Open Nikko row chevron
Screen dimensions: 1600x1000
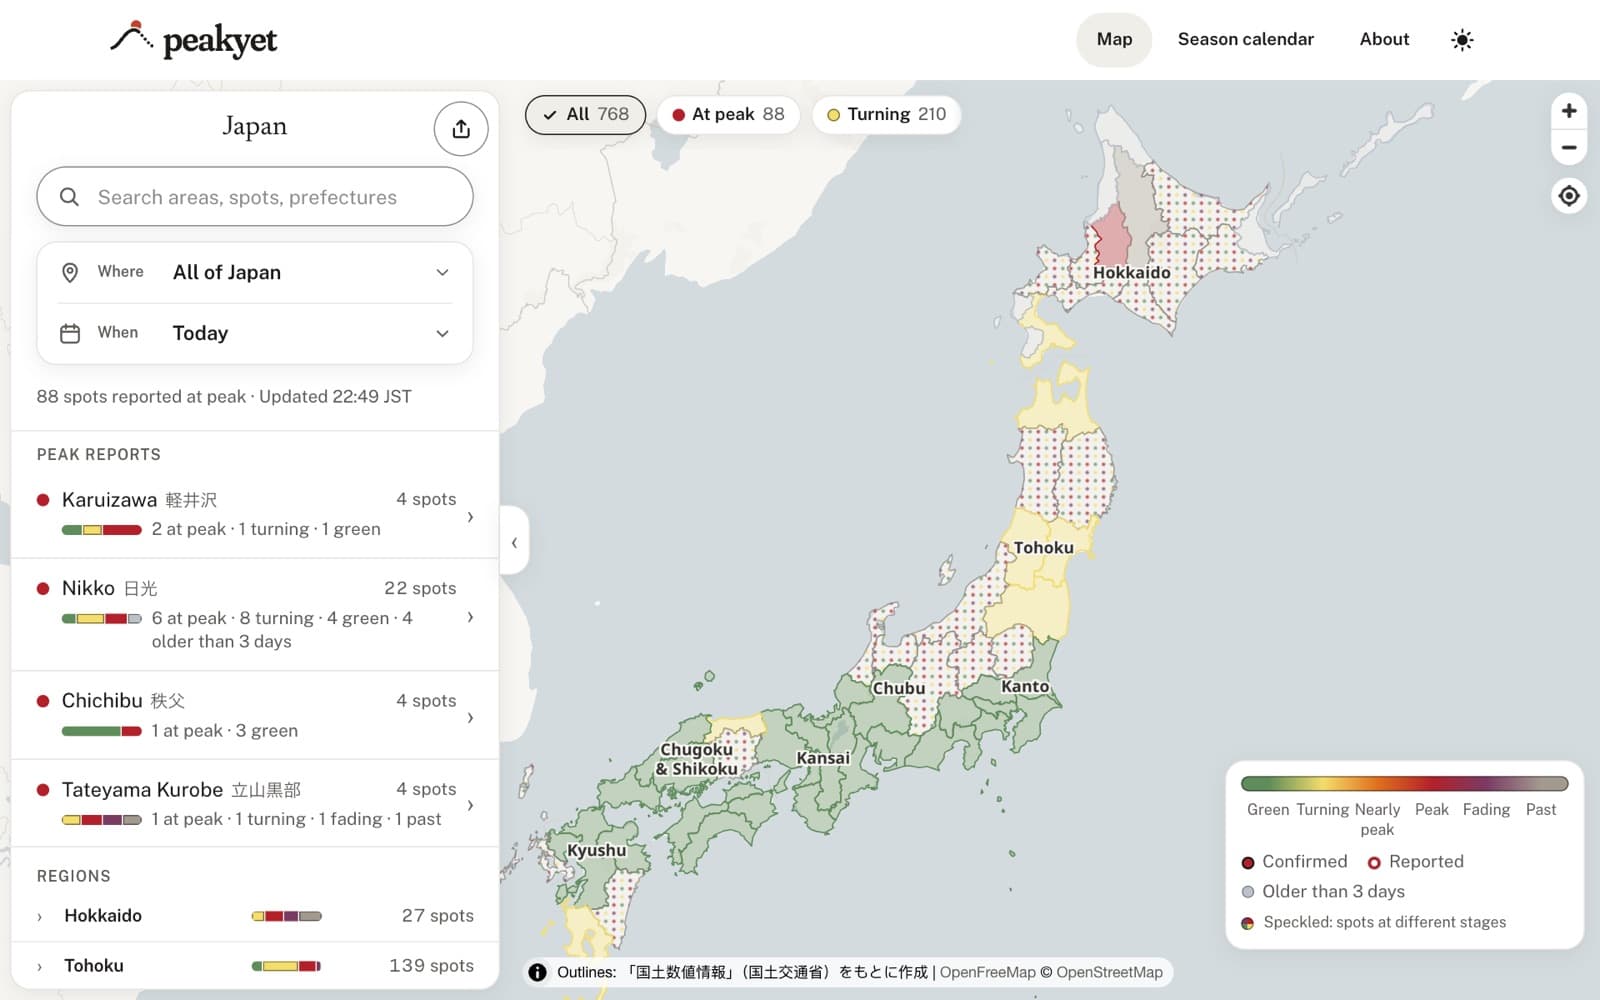point(470,617)
